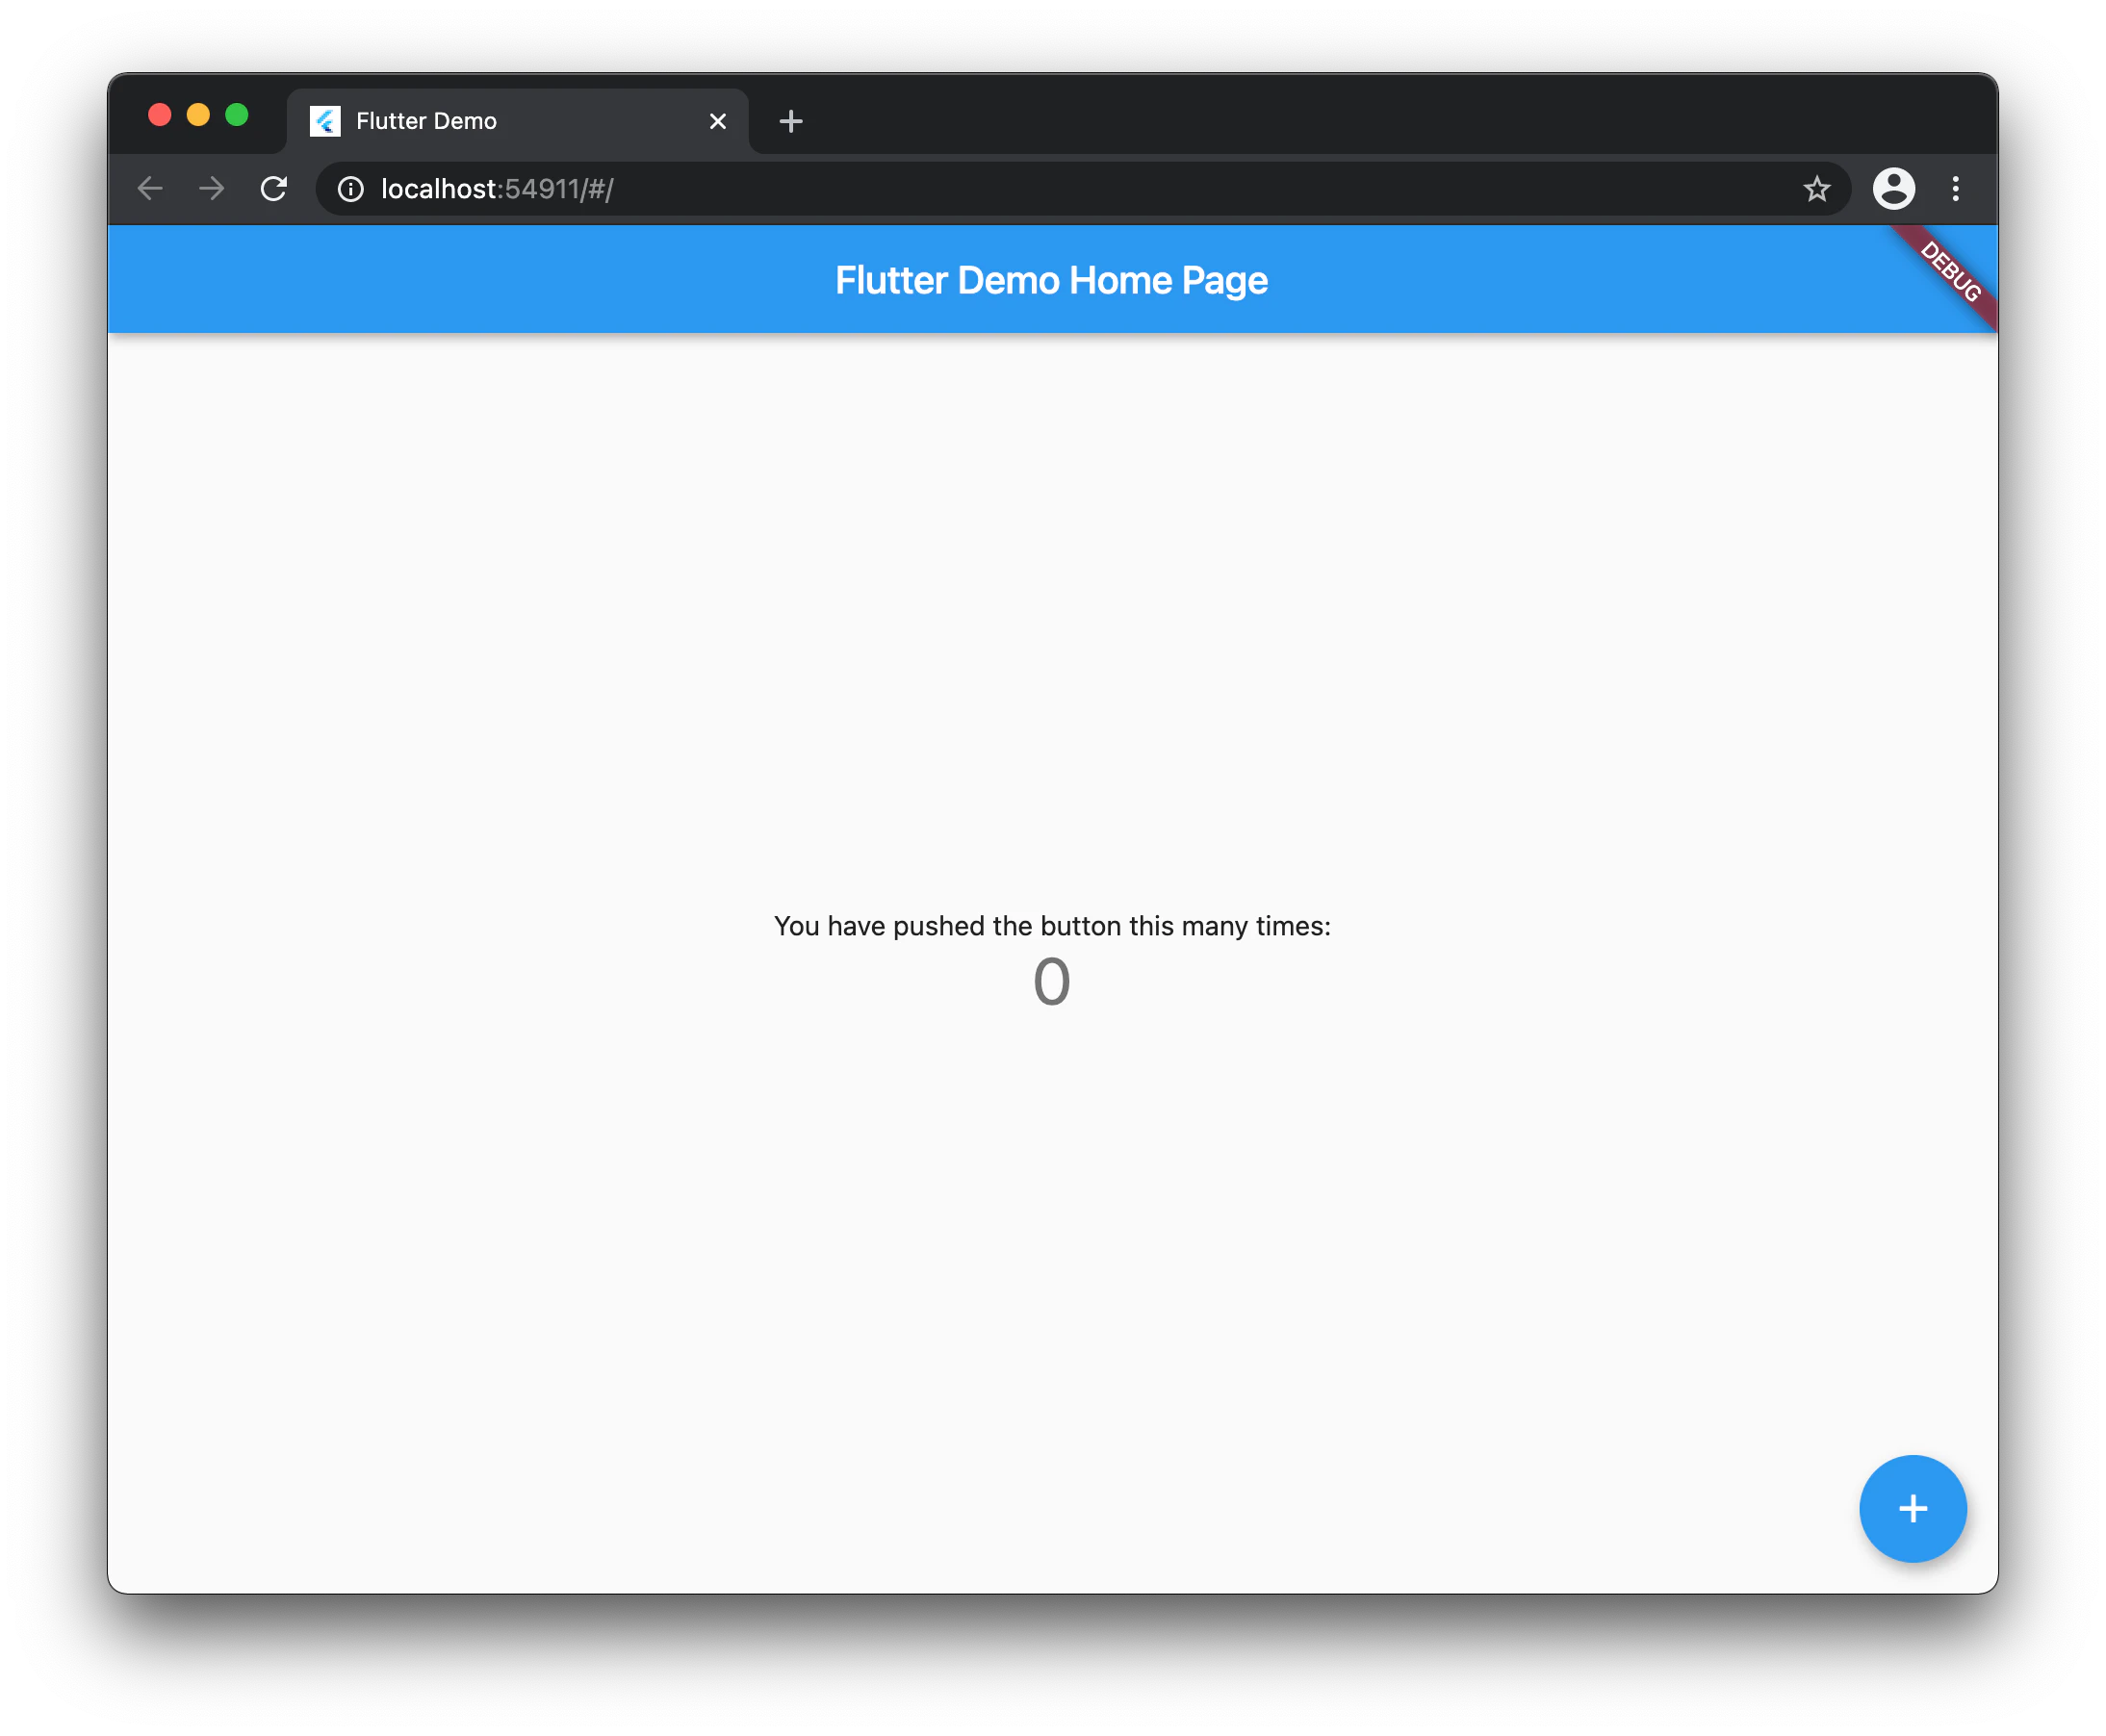
Task: View site information icon in address bar
Action: (350, 188)
